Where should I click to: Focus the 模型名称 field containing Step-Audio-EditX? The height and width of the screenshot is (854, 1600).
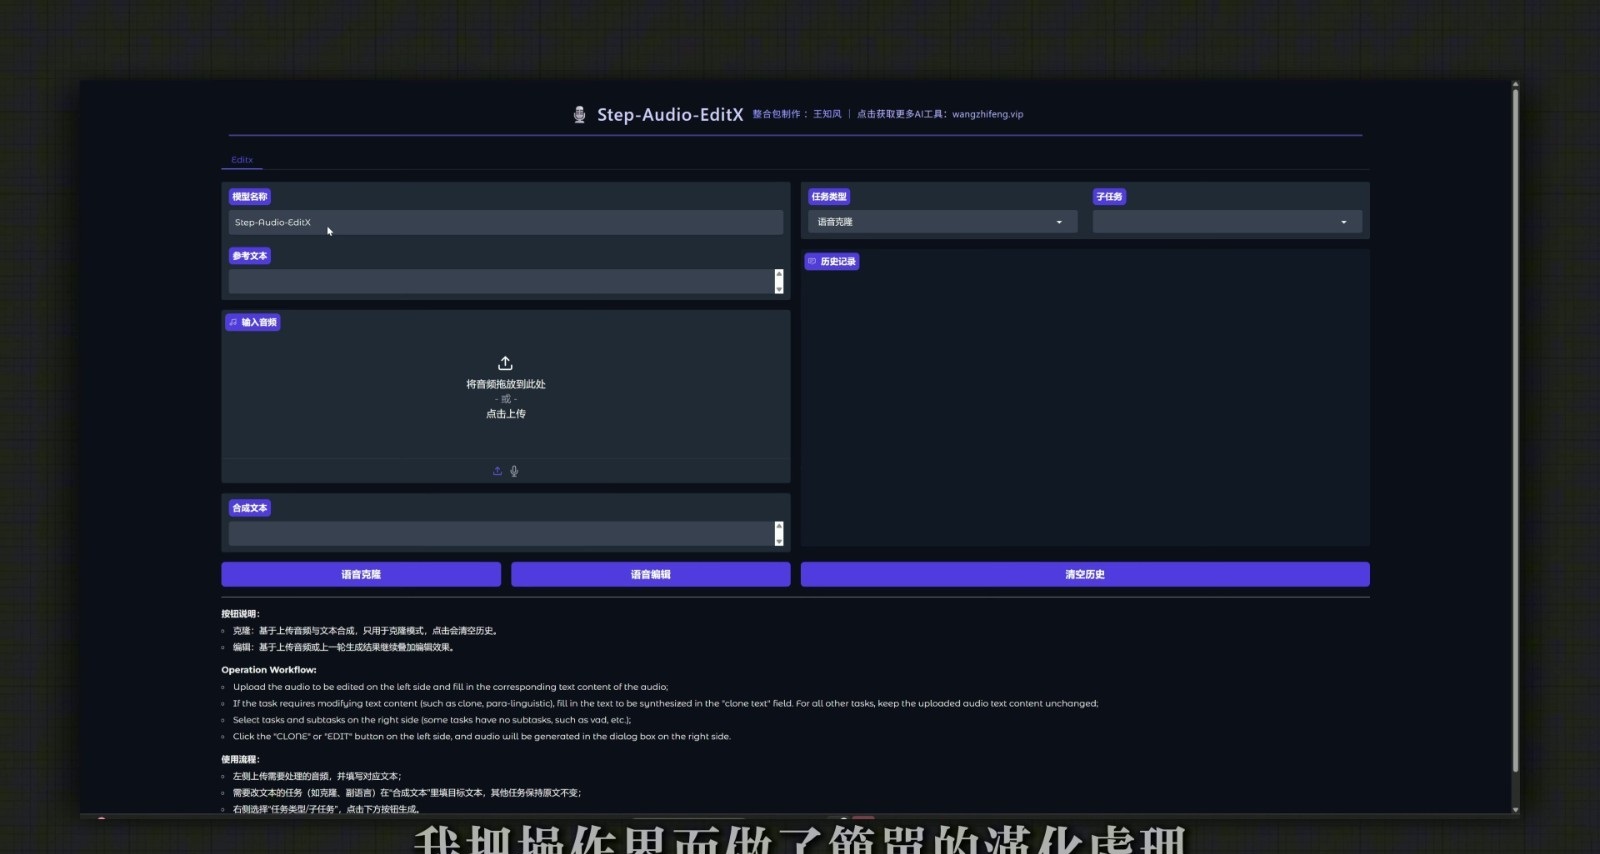pyautogui.click(x=505, y=222)
